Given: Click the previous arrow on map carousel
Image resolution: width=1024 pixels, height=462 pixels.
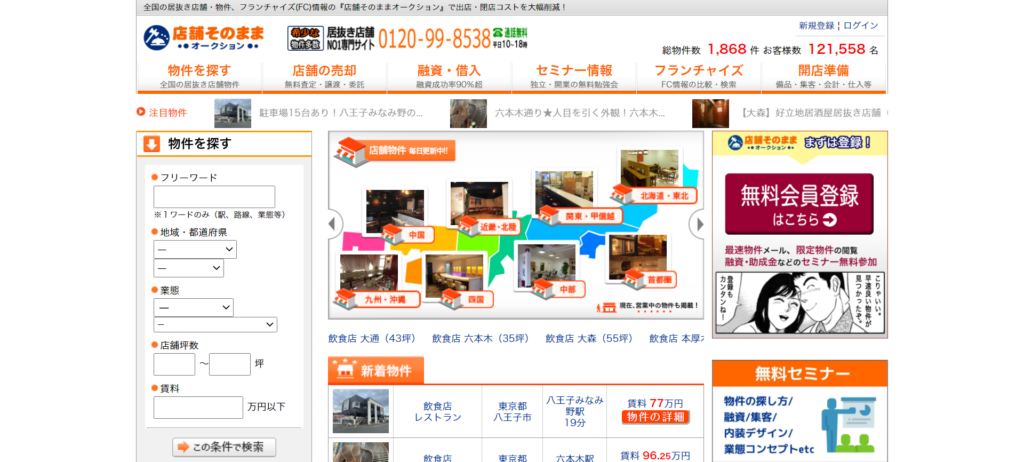Looking at the screenshot, I should click(335, 224).
